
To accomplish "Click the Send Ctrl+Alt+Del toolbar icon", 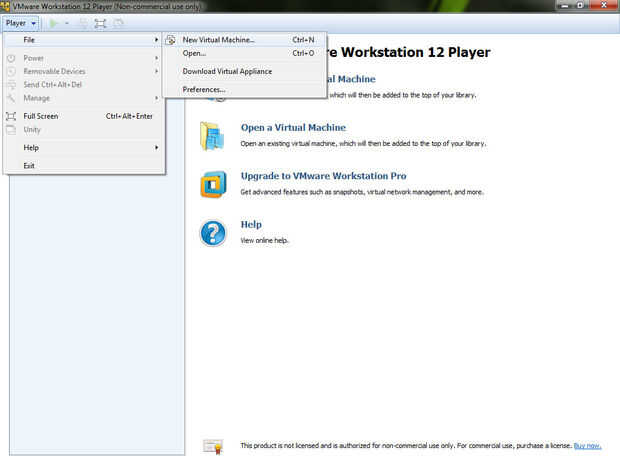I will [x=83, y=23].
